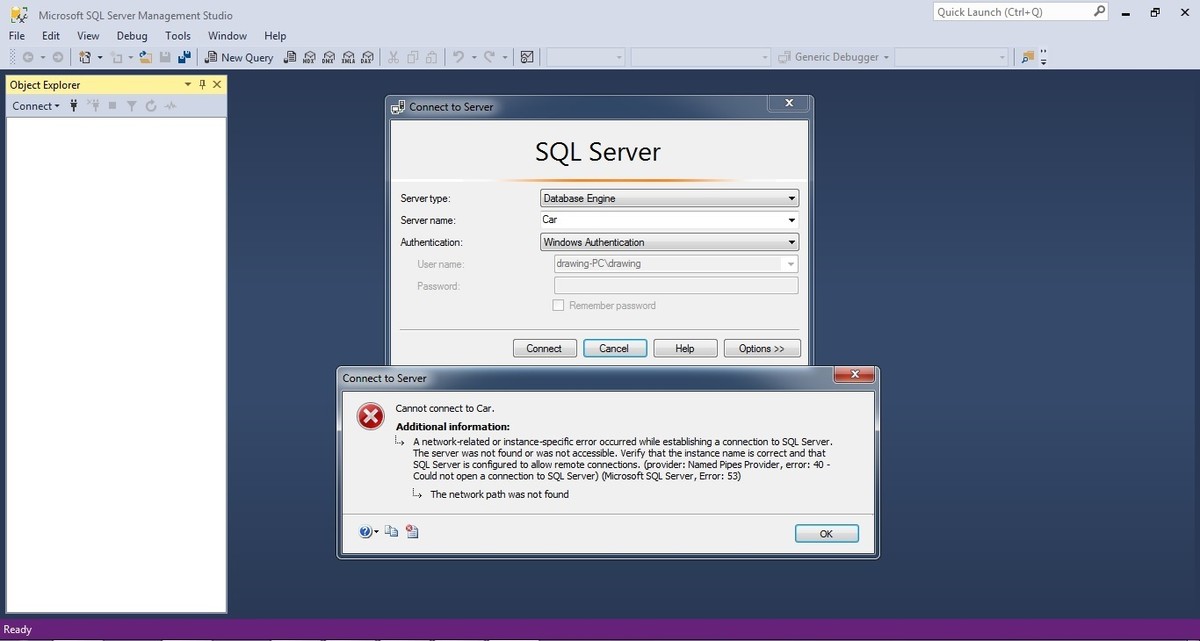Click the DAX query toolbar icon
1200x641 pixels.
367,57
